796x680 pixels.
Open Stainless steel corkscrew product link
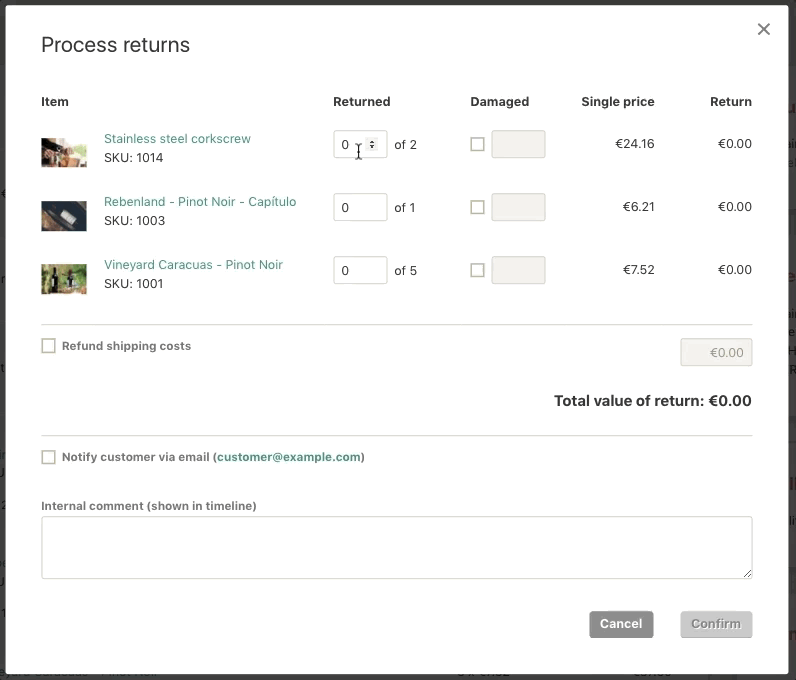[177, 139]
